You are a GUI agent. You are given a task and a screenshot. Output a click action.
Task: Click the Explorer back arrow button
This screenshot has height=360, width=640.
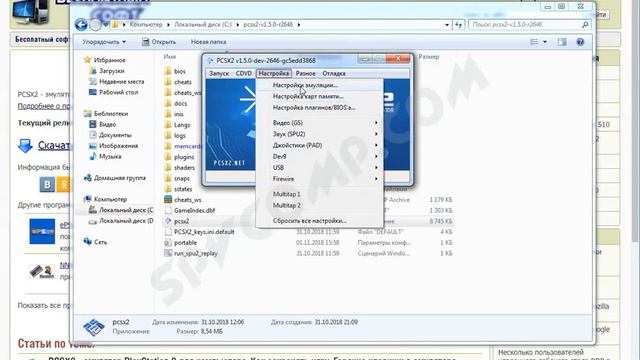81,25
